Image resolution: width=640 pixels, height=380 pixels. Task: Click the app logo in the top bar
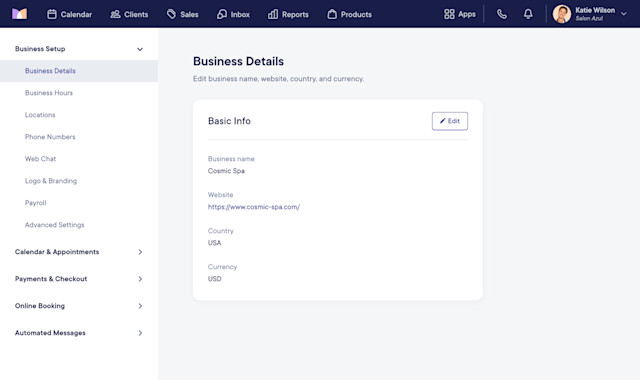(19, 14)
